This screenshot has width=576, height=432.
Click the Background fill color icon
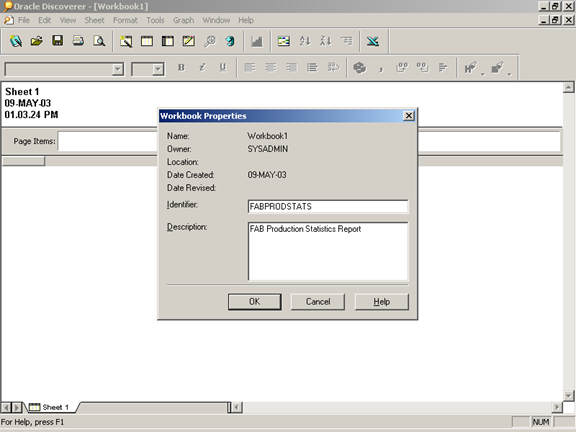(x=497, y=68)
